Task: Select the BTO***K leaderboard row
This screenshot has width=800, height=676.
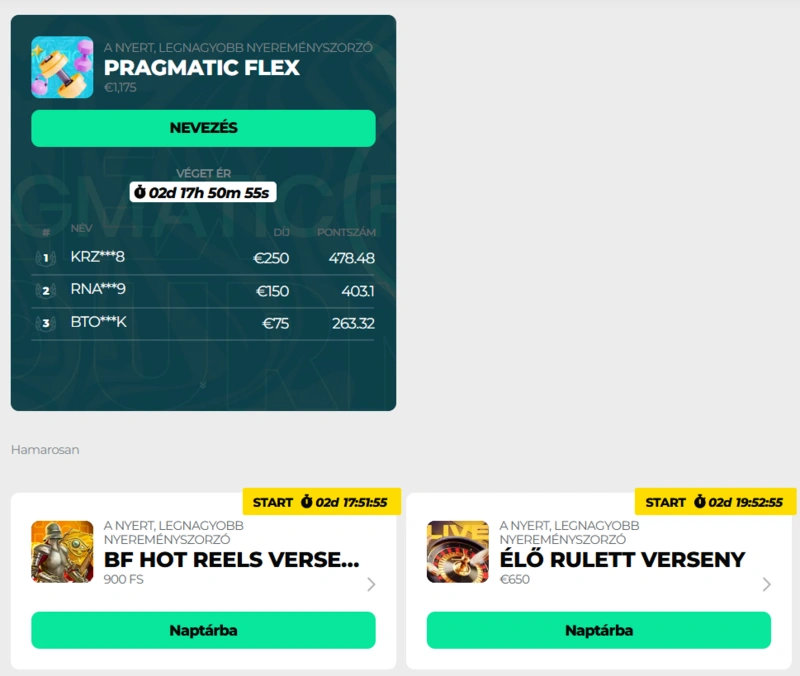Action: 203,323
